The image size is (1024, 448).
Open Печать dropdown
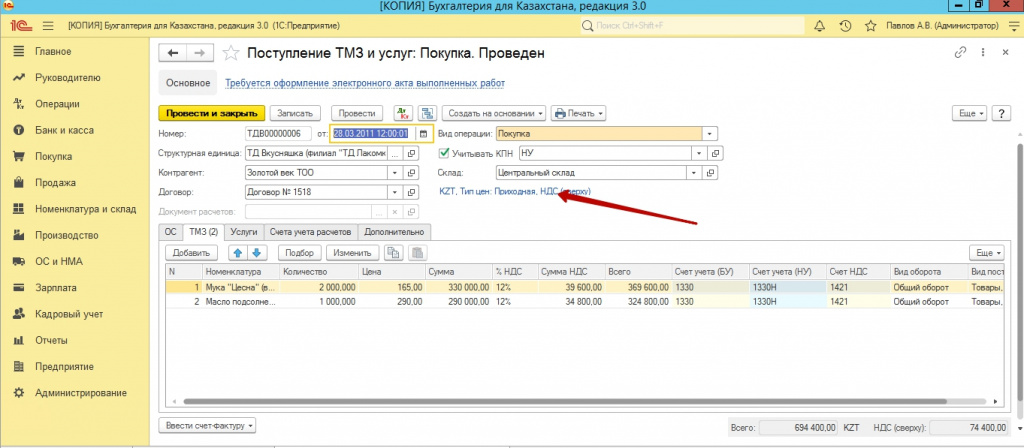(579, 113)
